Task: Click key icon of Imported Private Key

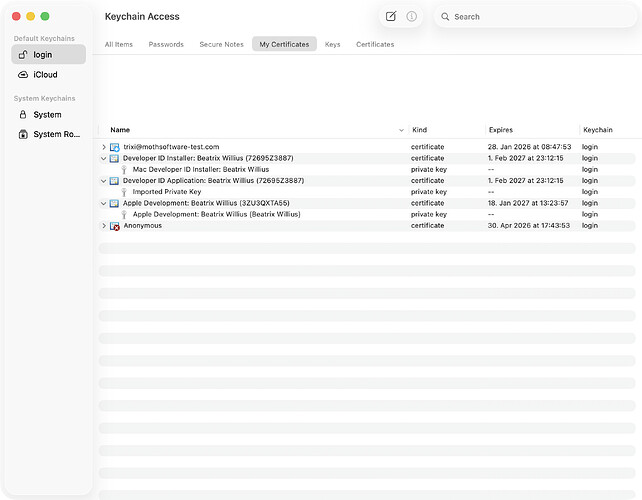Action: click(124, 192)
